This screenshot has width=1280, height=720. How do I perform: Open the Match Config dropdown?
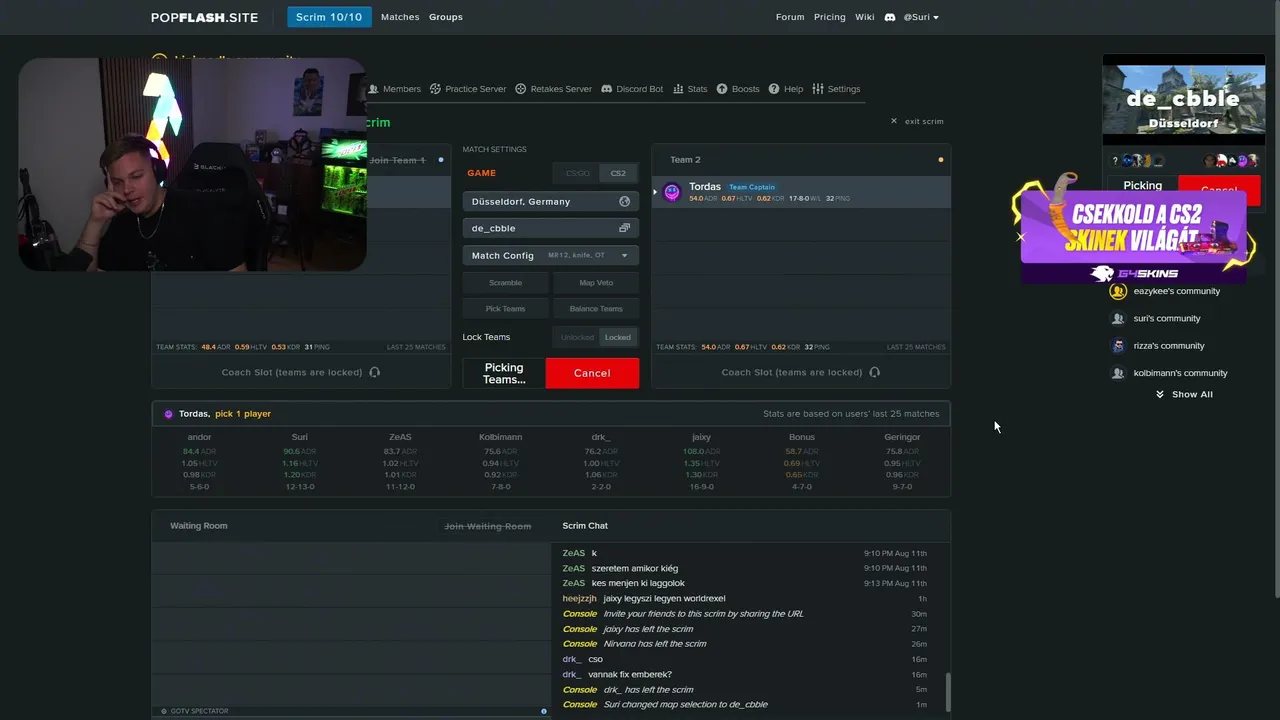click(x=550, y=255)
